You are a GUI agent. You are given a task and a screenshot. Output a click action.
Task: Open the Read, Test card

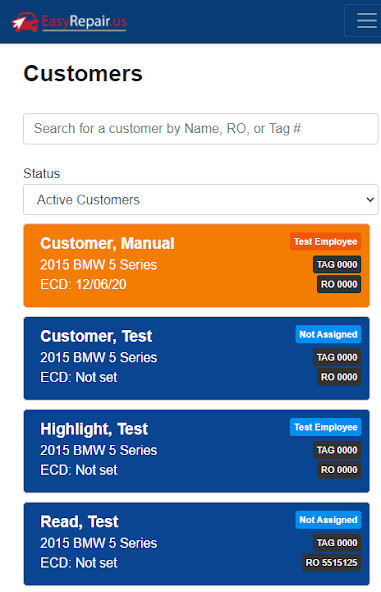(196, 544)
